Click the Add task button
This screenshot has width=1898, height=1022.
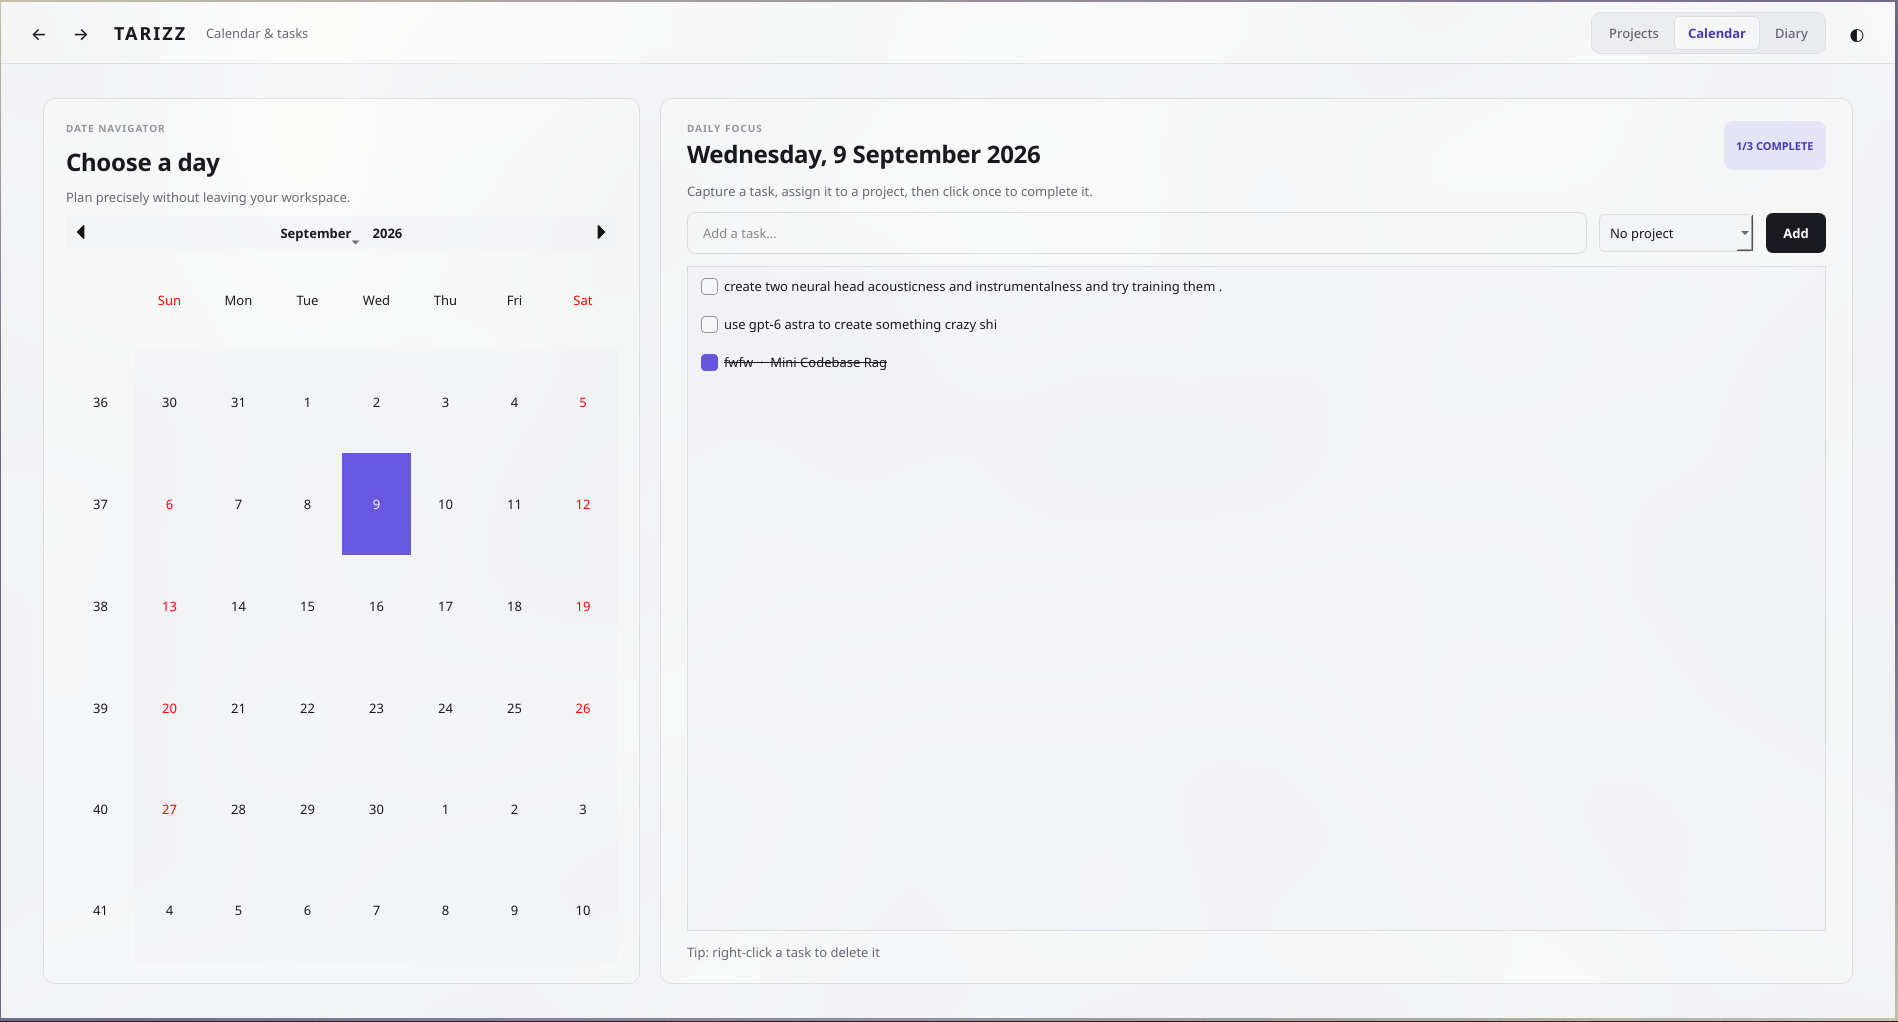[x=1795, y=233]
